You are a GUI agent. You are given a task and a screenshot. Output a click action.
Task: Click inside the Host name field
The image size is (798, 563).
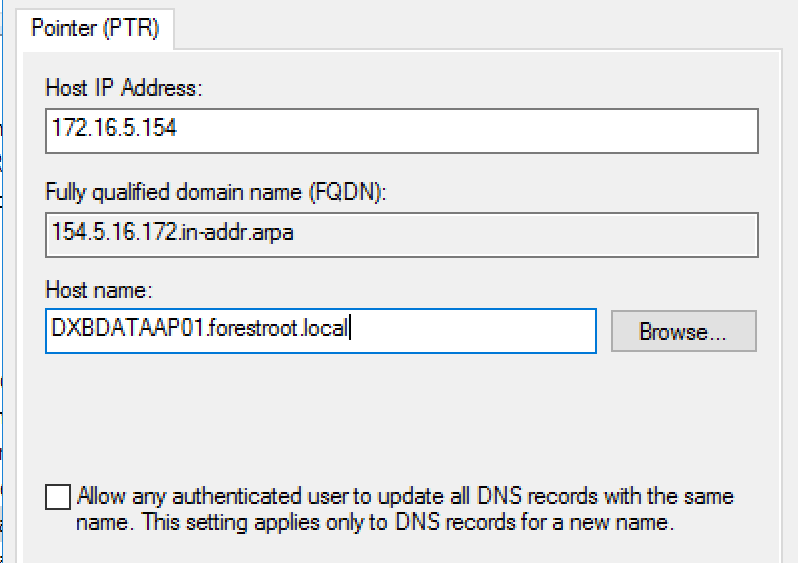(x=321, y=330)
